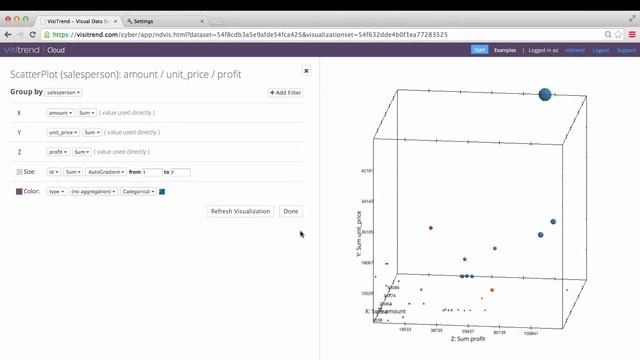This screenshot has height=360, width=640.
Task: Open a new browser tab
Action: [x=217, y=21]
